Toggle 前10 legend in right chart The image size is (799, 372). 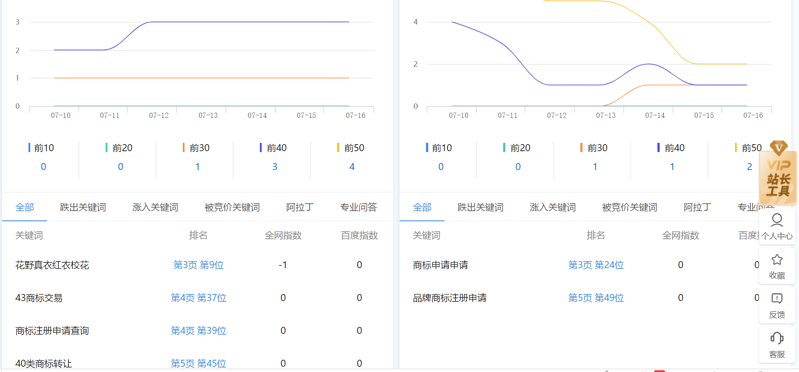439,148
